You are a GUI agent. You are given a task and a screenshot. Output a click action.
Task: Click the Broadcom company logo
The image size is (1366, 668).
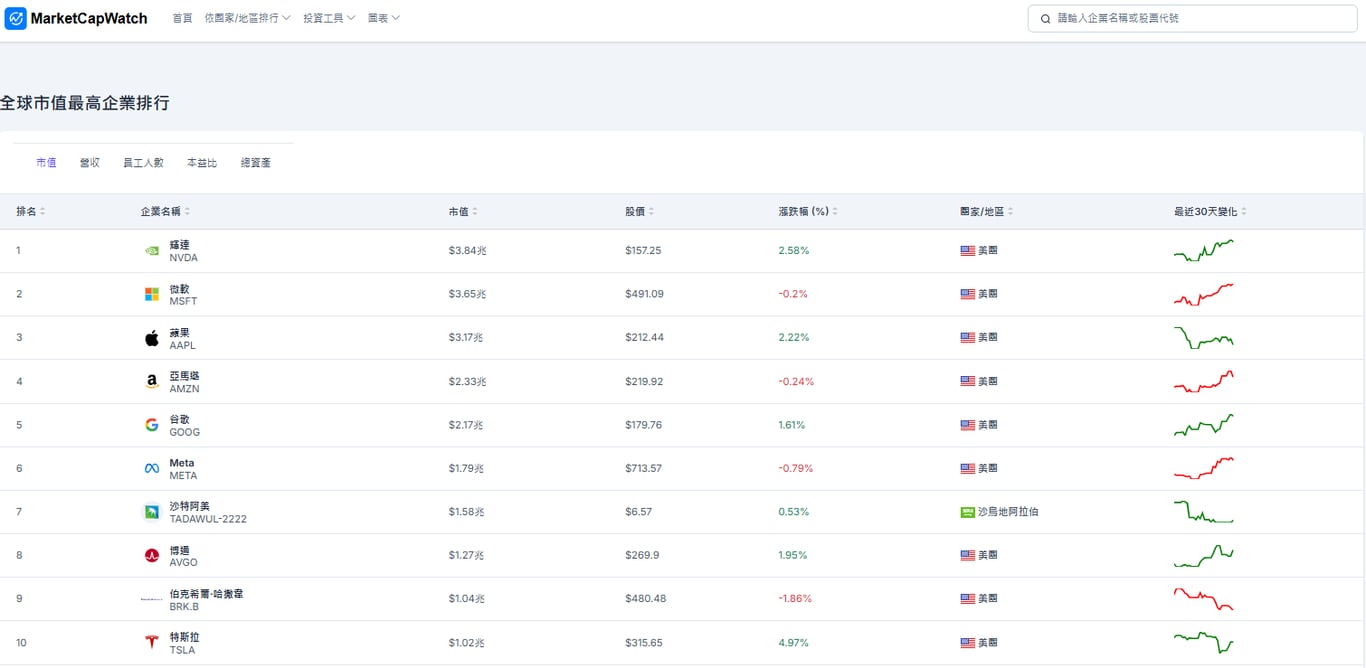point(152,555)
